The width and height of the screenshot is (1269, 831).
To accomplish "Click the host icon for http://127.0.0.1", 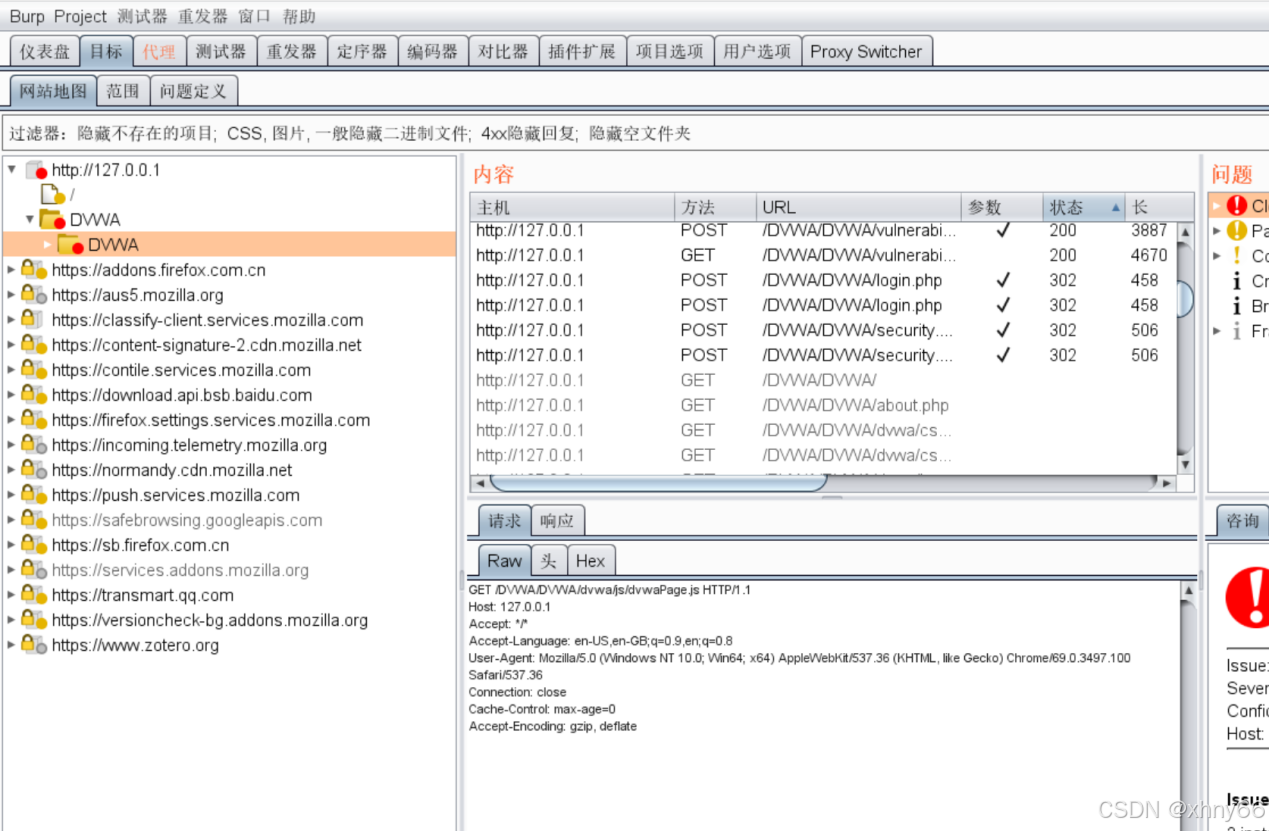I will pyautogui.click(x=36, y=170).
